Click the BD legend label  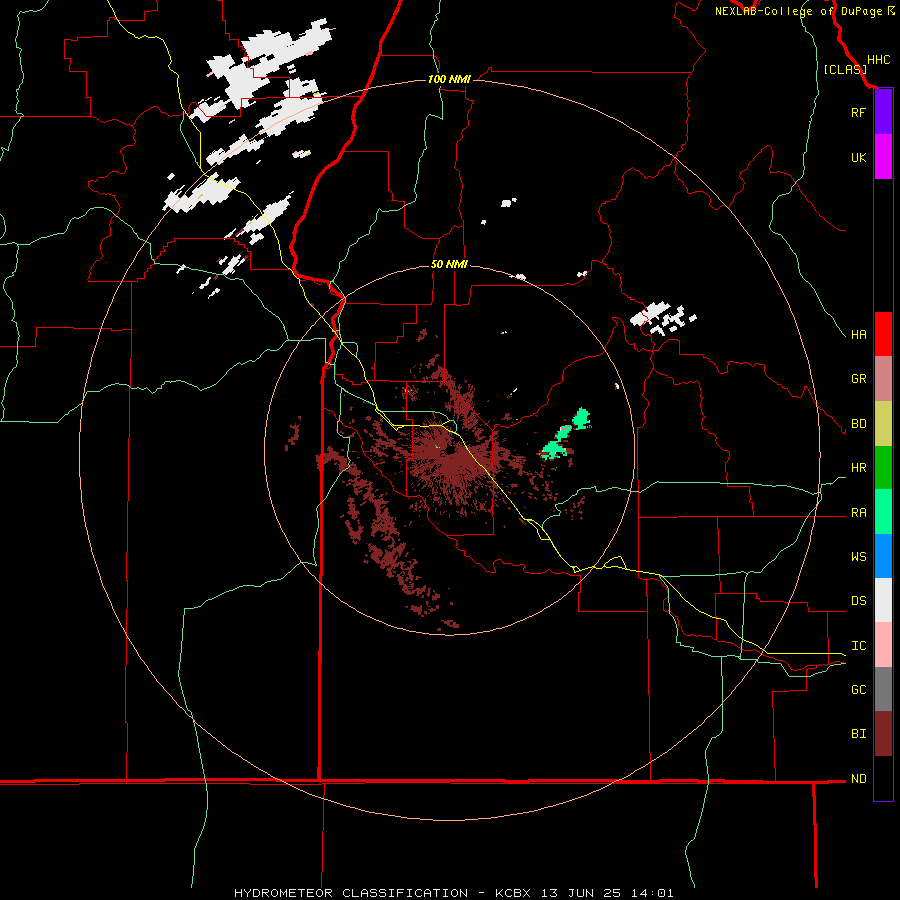(858, 424)
